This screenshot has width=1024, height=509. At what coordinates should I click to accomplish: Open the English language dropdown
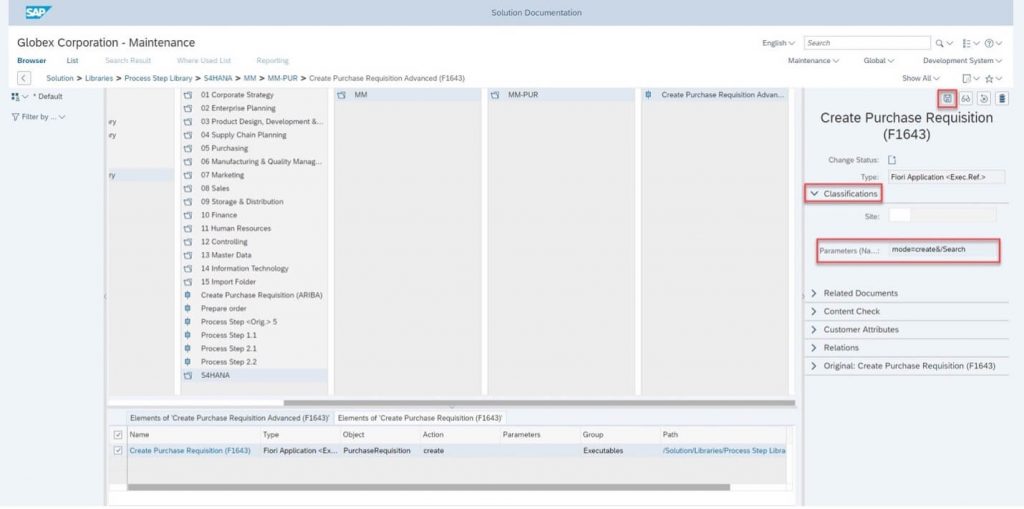point(778,43)
